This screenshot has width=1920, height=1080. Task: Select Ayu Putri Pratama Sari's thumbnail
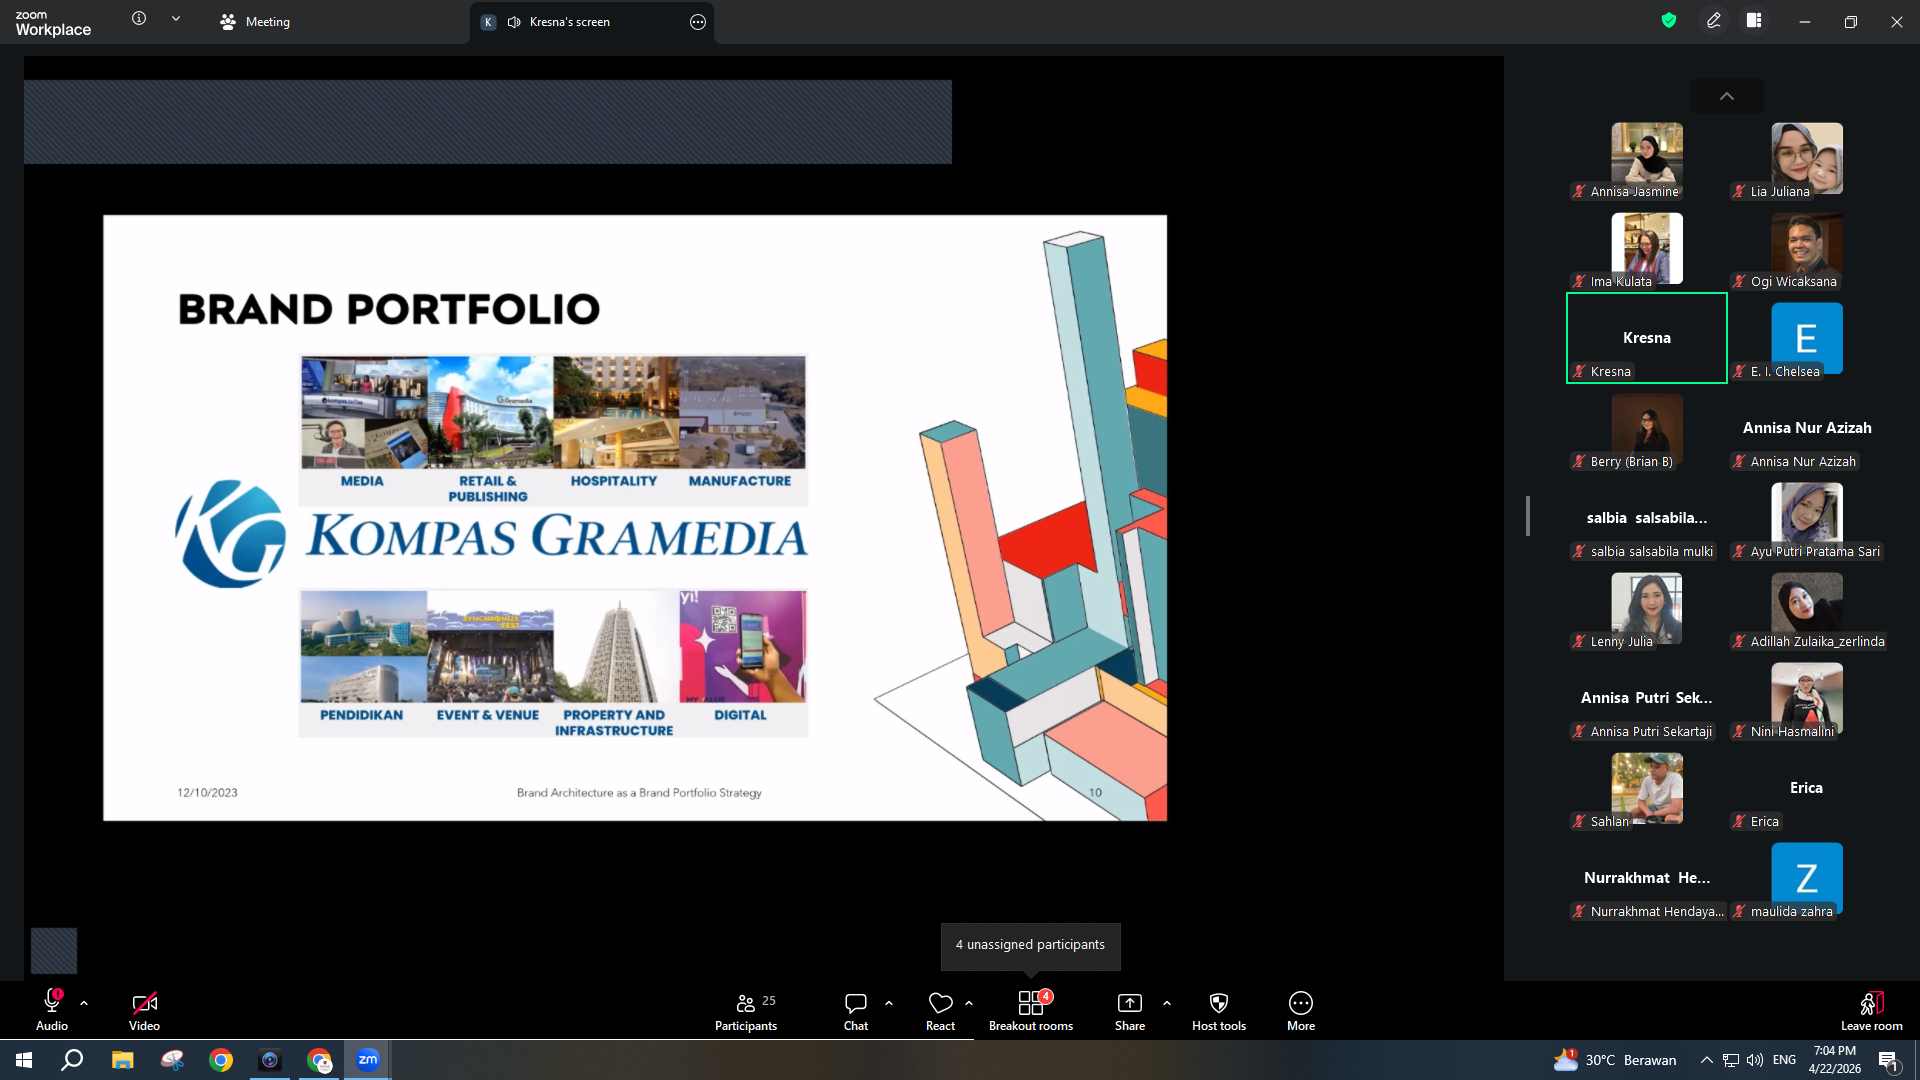(x=1807, y=518)
